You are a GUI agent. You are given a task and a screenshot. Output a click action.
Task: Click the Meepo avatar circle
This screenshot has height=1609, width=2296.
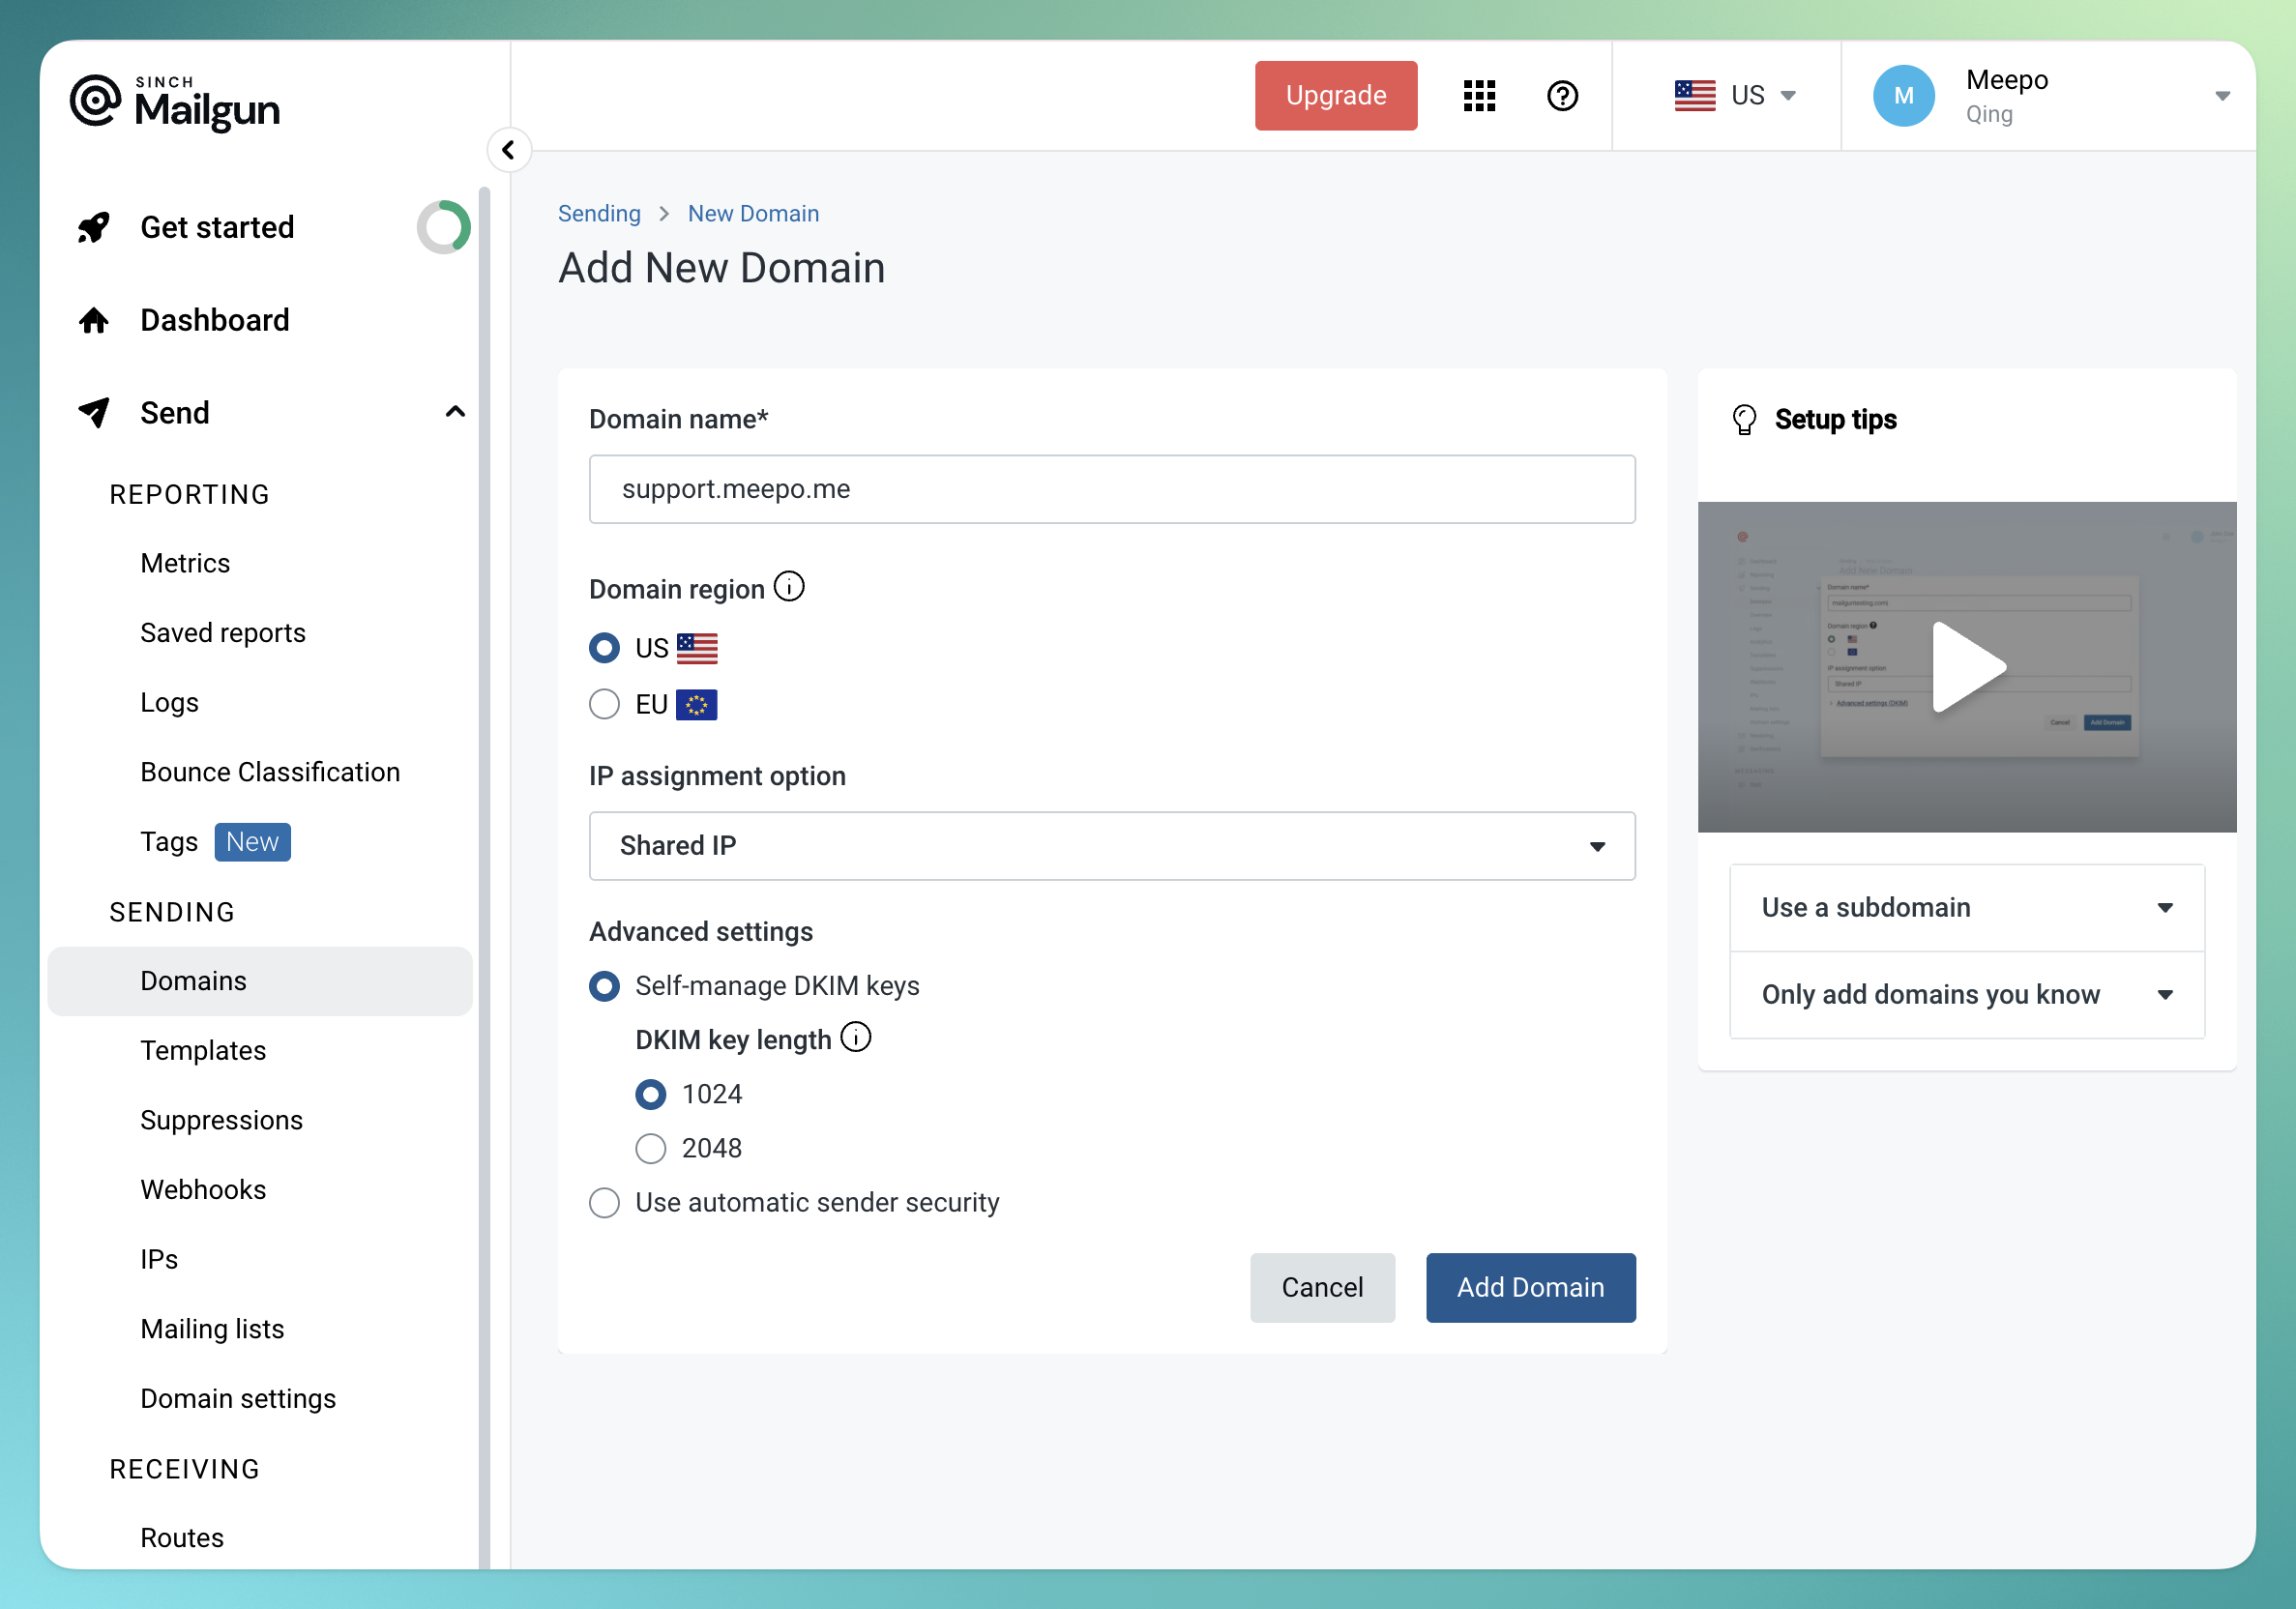[1903, 96]
